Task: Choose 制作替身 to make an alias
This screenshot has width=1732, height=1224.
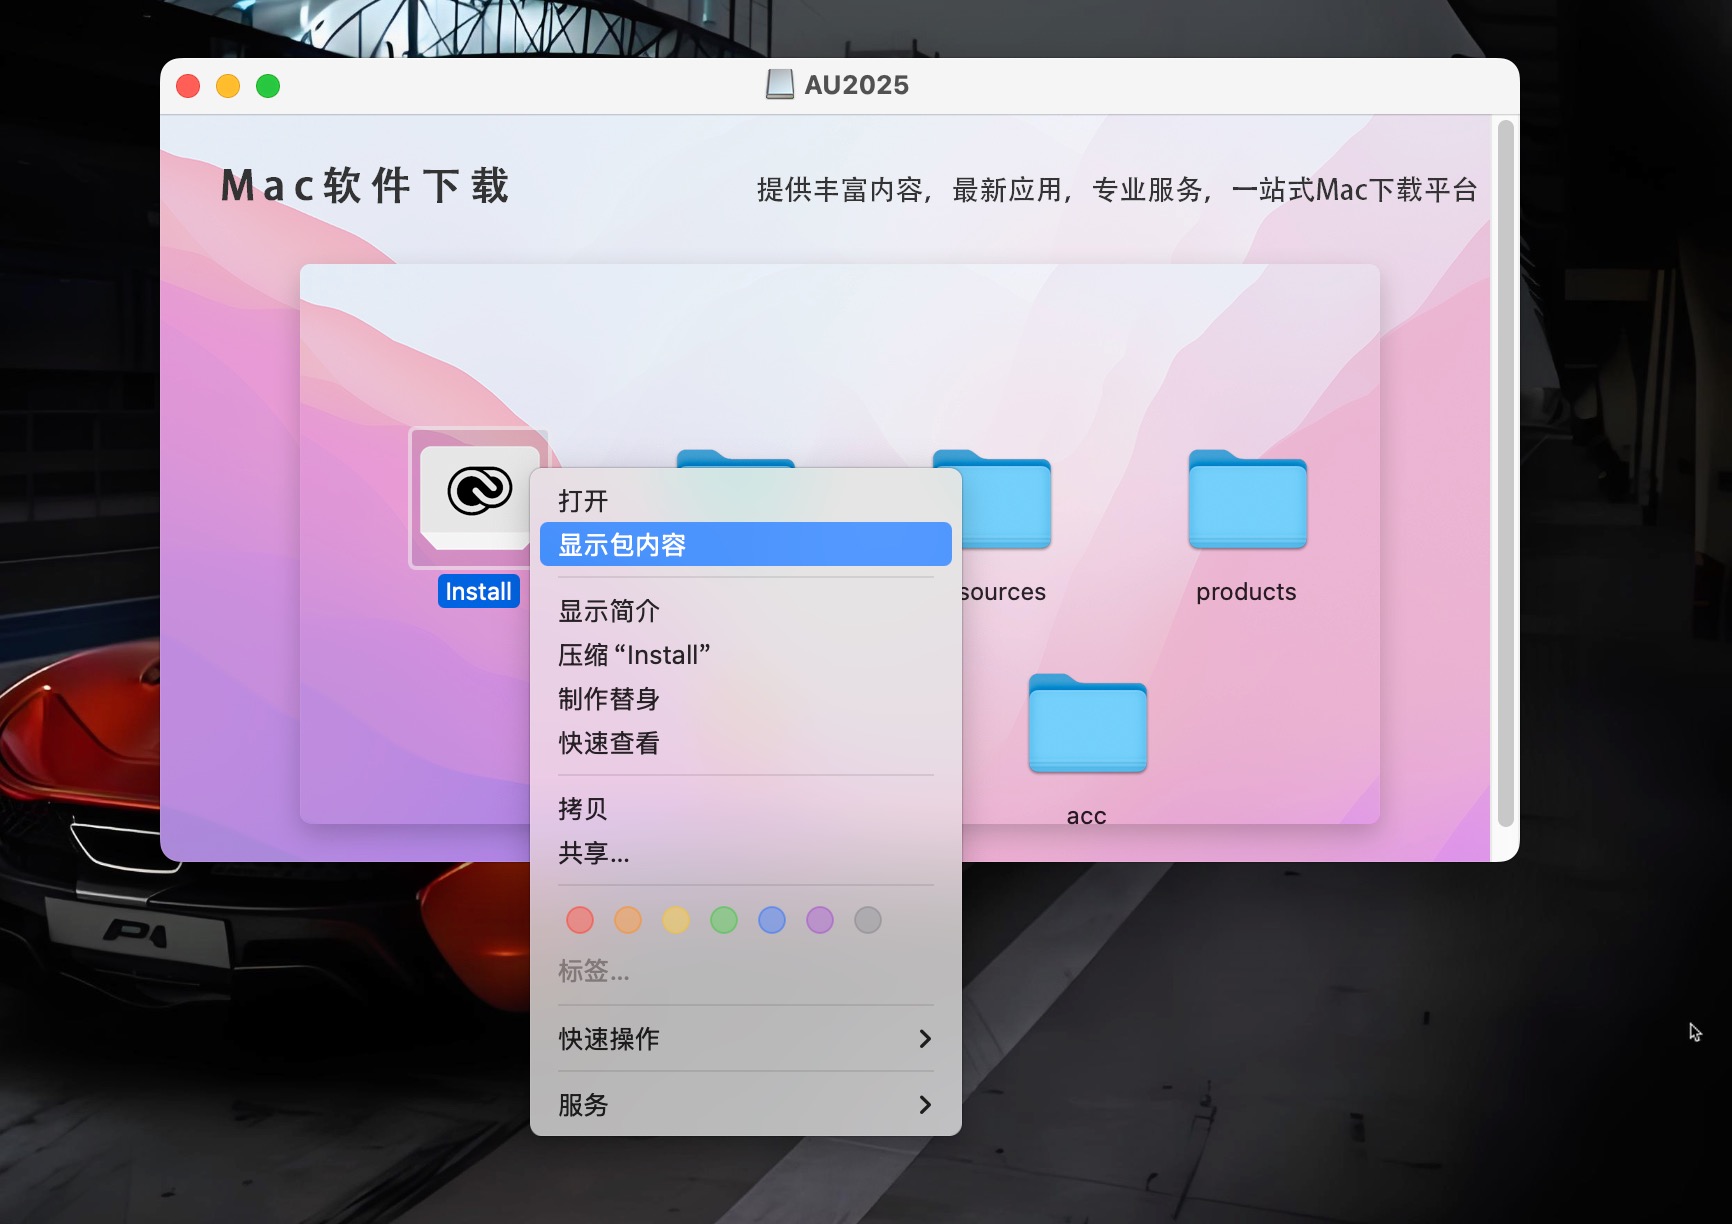Action: 609,699
